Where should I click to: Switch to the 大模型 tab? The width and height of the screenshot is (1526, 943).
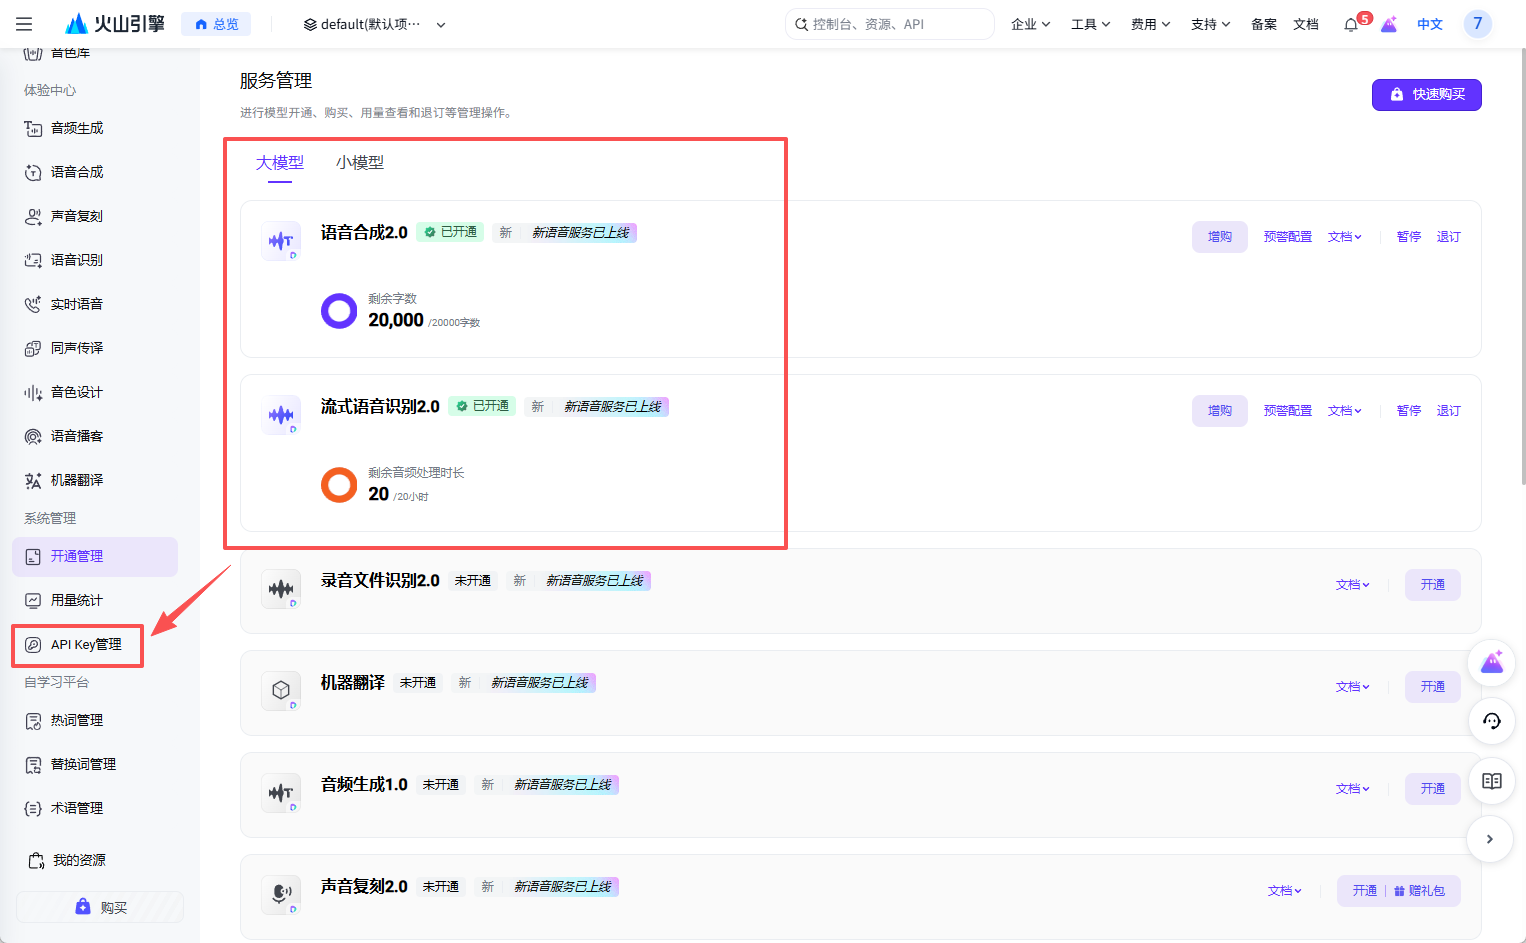tap(280, 163)
